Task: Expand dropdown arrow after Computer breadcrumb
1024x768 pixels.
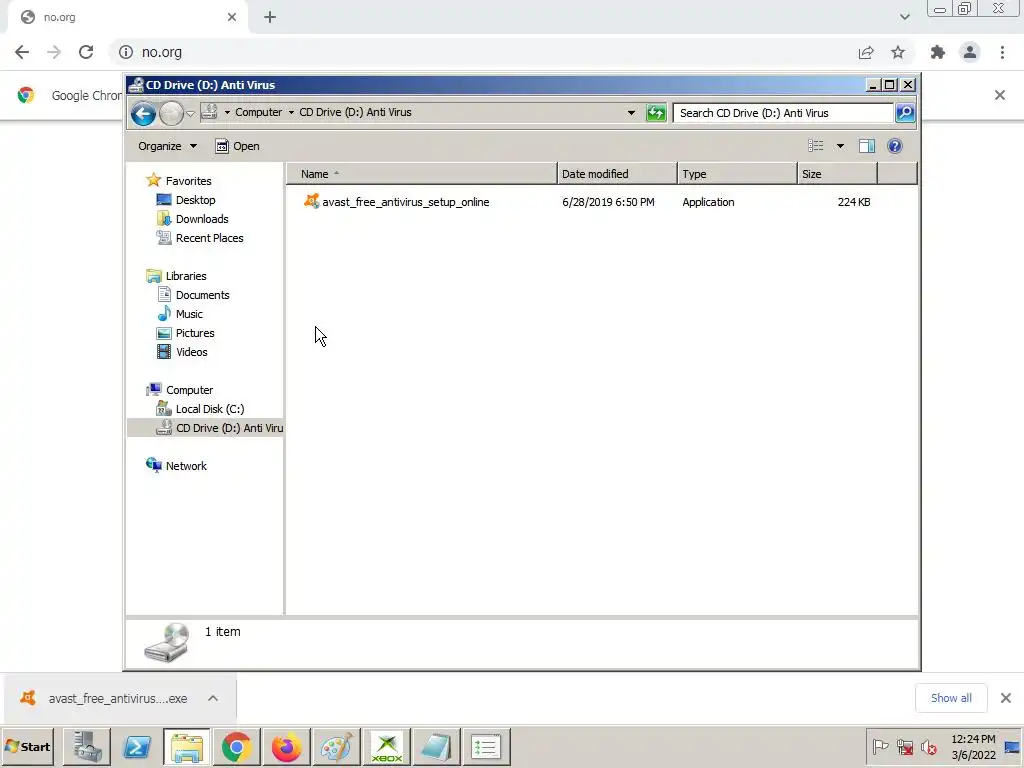Action: point(291,112)
